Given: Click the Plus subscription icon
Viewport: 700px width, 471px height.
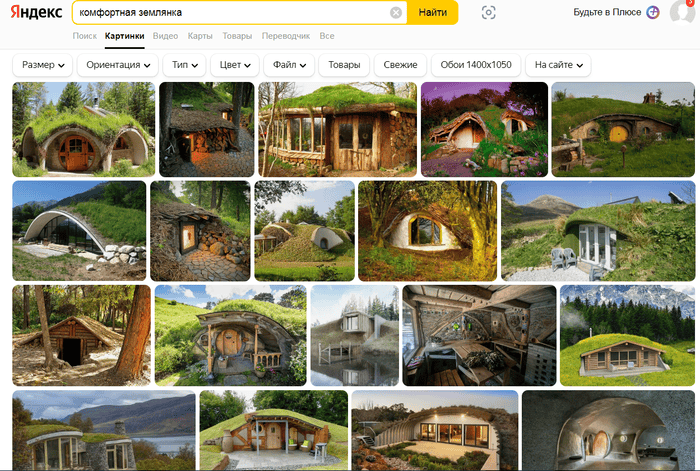Looking at the screenshot, I should tap(652, 13).
